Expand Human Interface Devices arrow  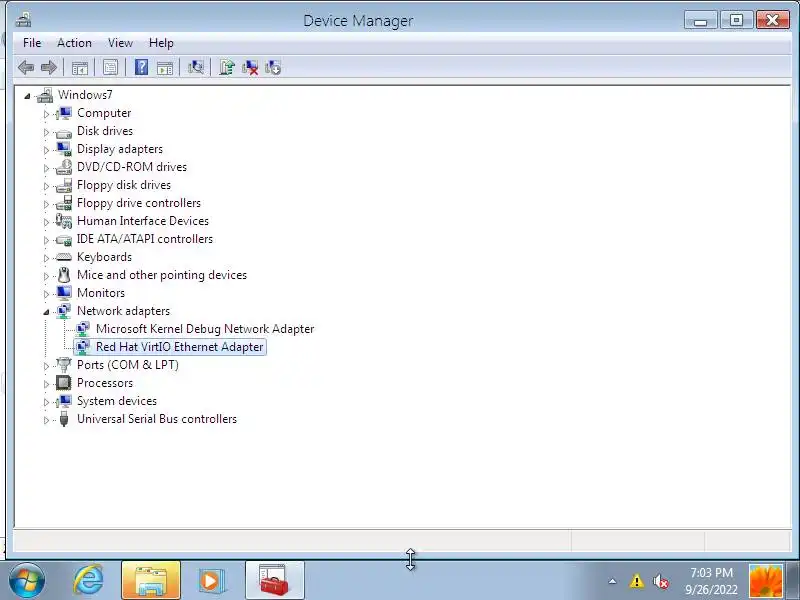[x=46, y=222]
